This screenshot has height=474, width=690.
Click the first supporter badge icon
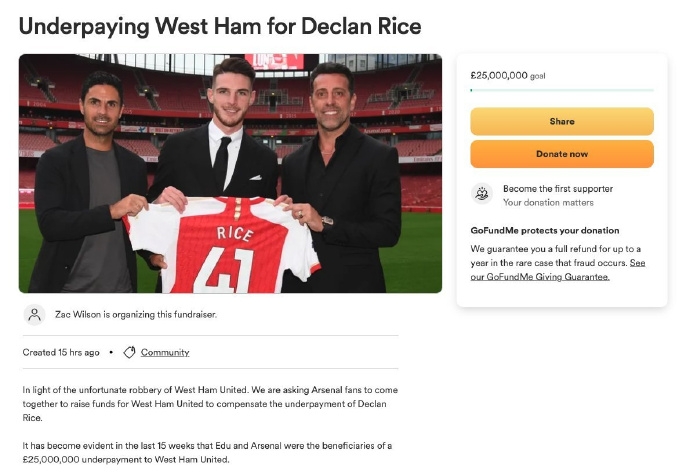tap(483, 194)
